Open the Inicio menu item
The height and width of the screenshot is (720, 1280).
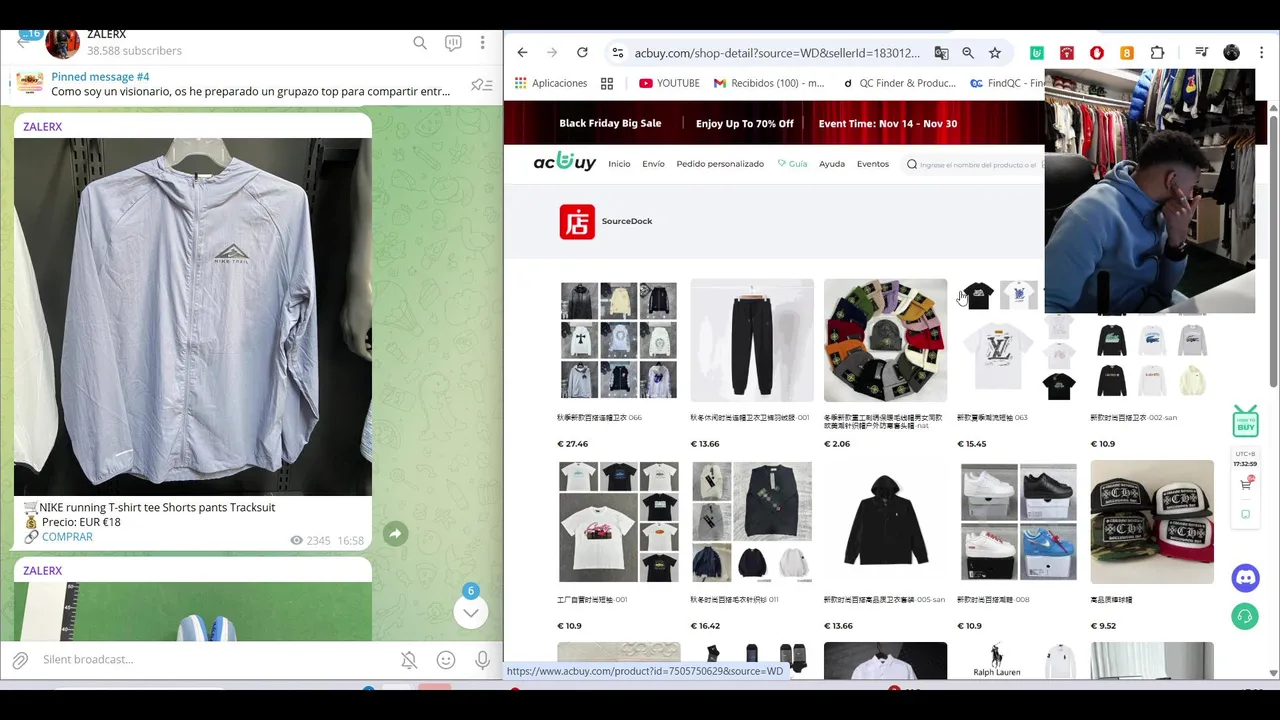619,164
